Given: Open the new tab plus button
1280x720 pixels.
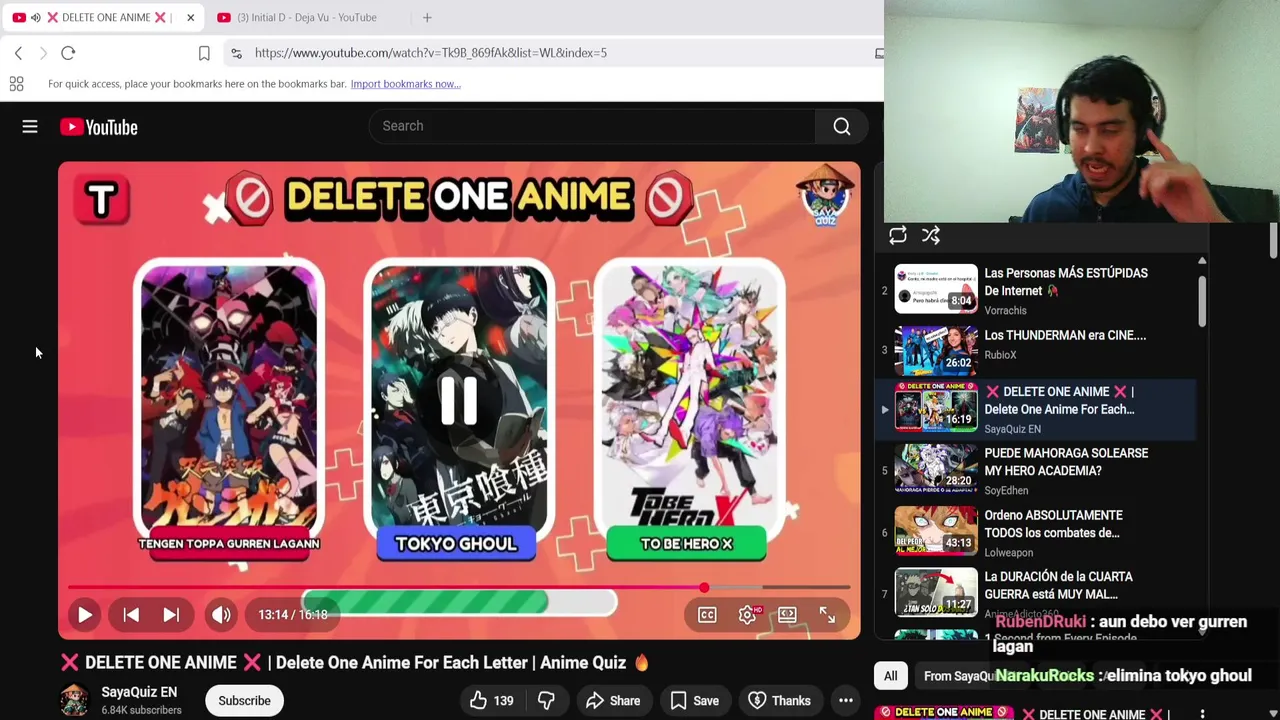Looking at the screenshot, I should click(x=427, y=17).
